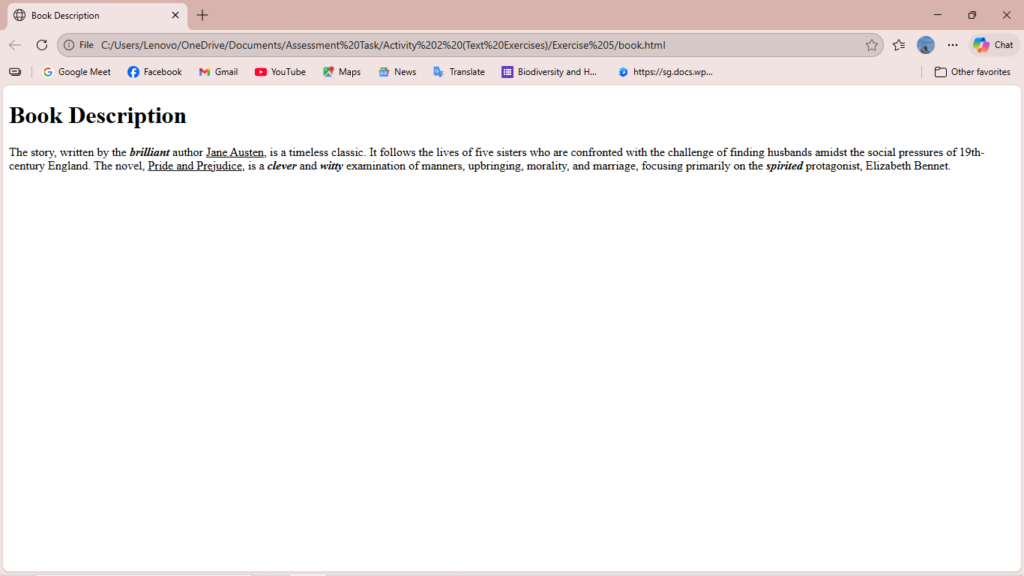This screenshot has width=1024, height=576.
Task: Click the browser refresh button
Action: pos(42,45)
